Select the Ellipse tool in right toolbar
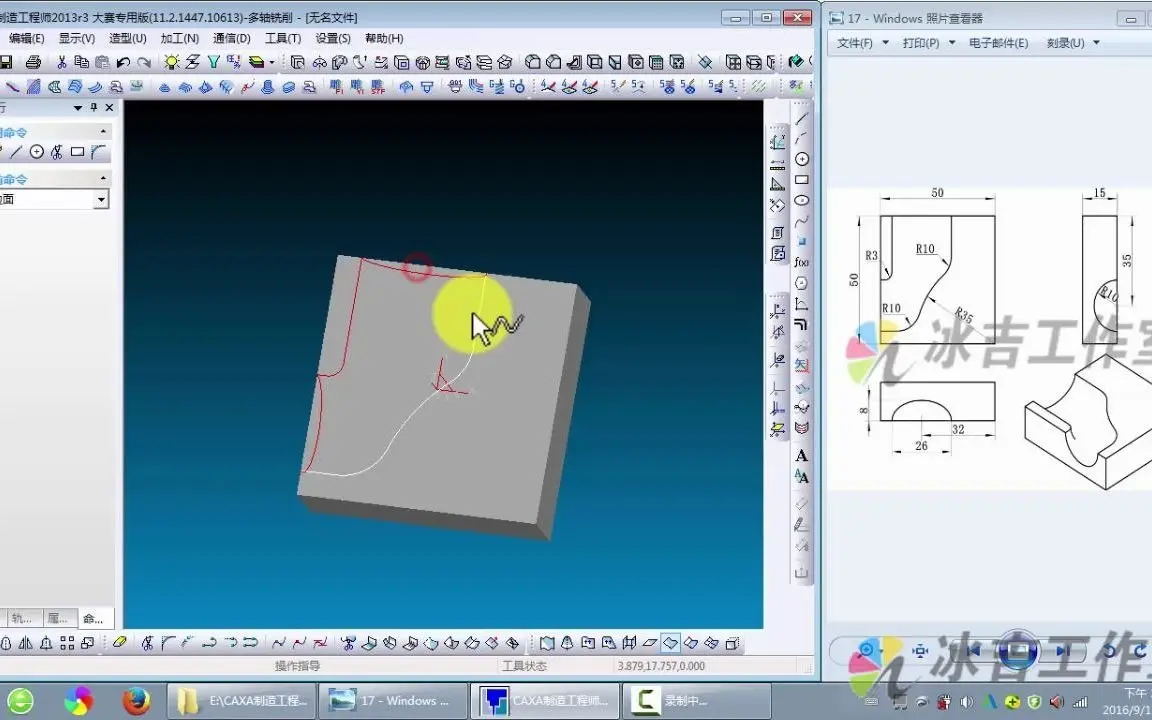Image resolution: width=1152 pixels, height=720 pixels. tap(802, 200)
